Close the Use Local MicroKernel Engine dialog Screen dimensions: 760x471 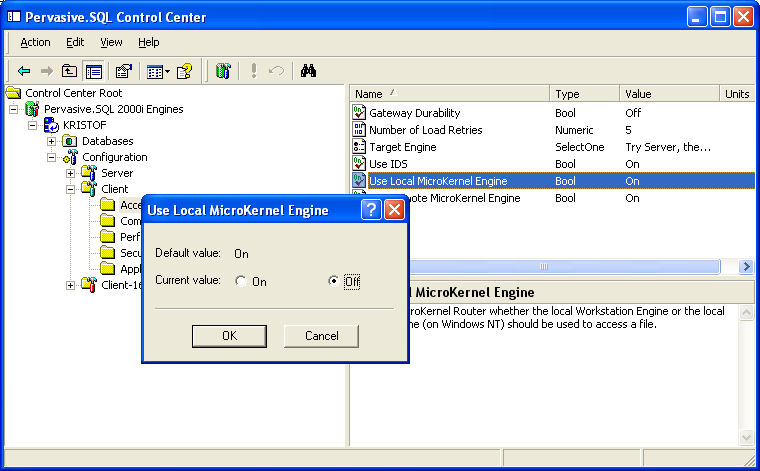pyautogui.click(x=395, y=210)
